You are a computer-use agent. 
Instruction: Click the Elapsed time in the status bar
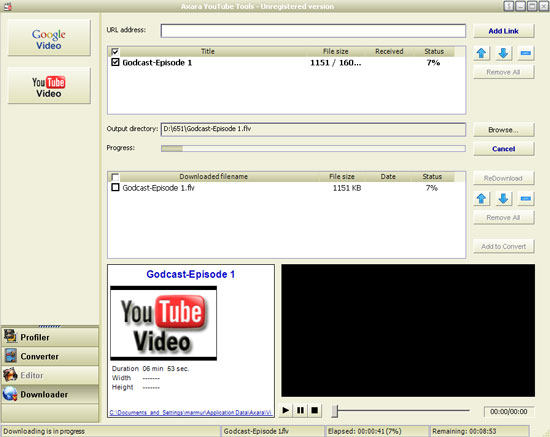tap(364, 431)
